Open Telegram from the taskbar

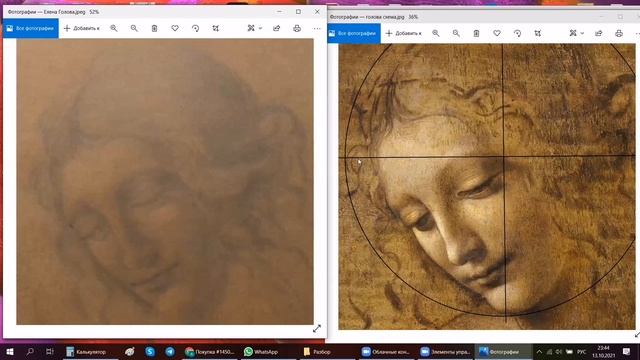click(x=170, y=351)
